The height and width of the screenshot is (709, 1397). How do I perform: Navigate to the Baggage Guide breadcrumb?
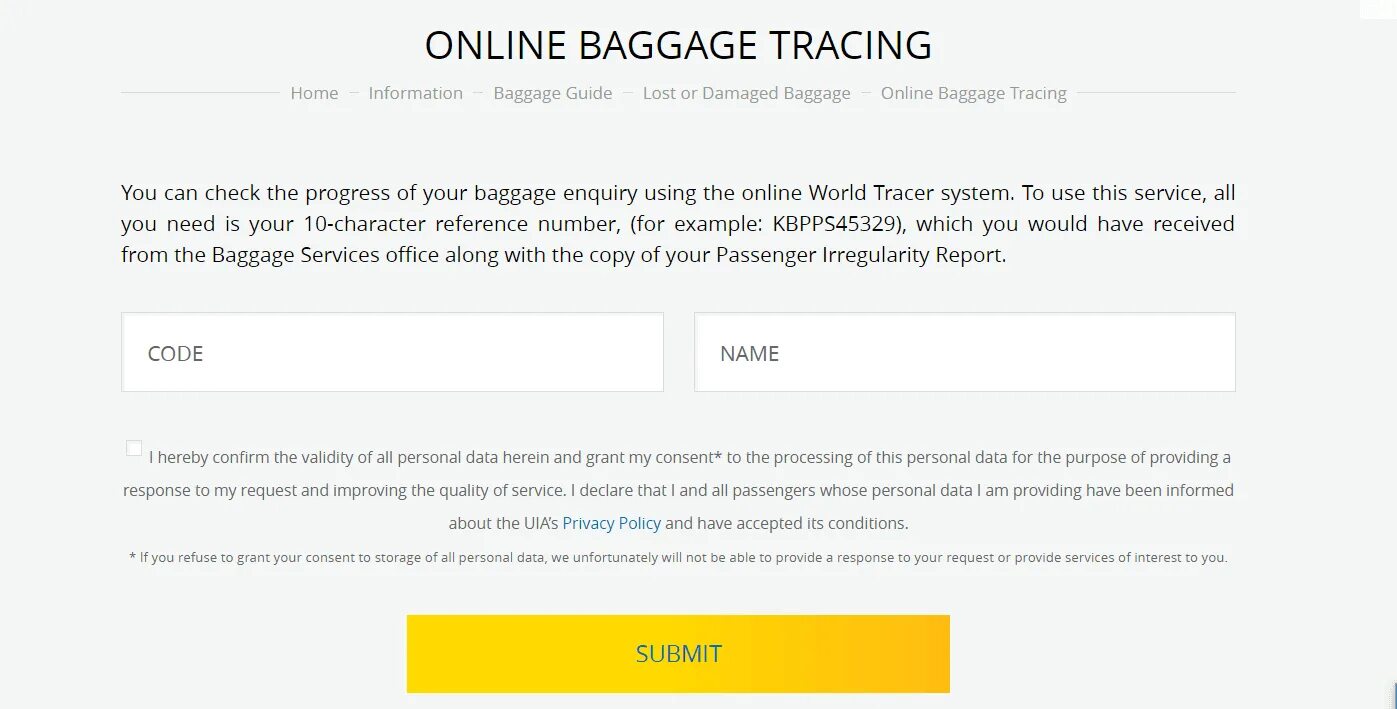tap(552, 93)
